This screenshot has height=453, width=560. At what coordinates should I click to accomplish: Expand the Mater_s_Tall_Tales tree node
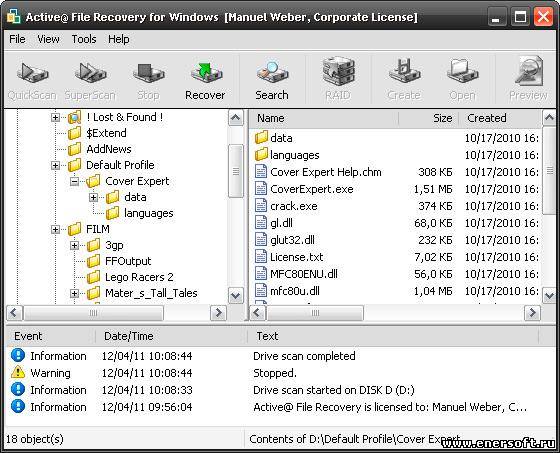[x=74, y=294]
